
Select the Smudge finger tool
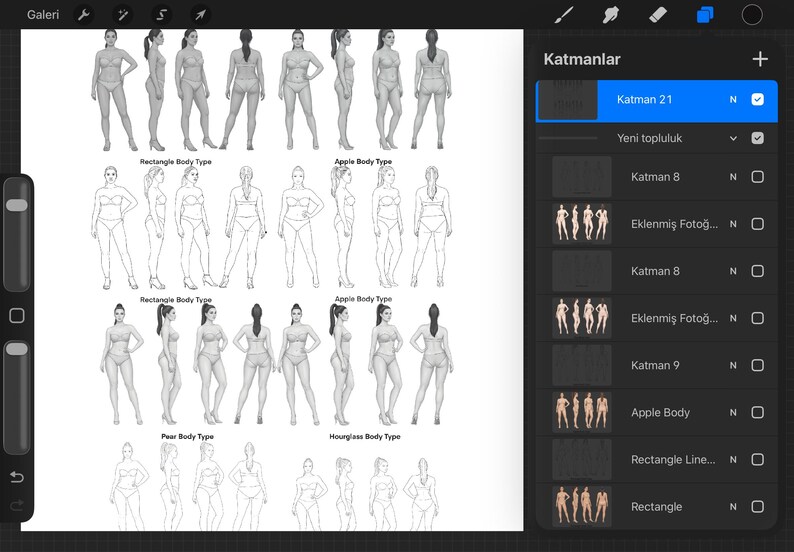tap(611, 15)
